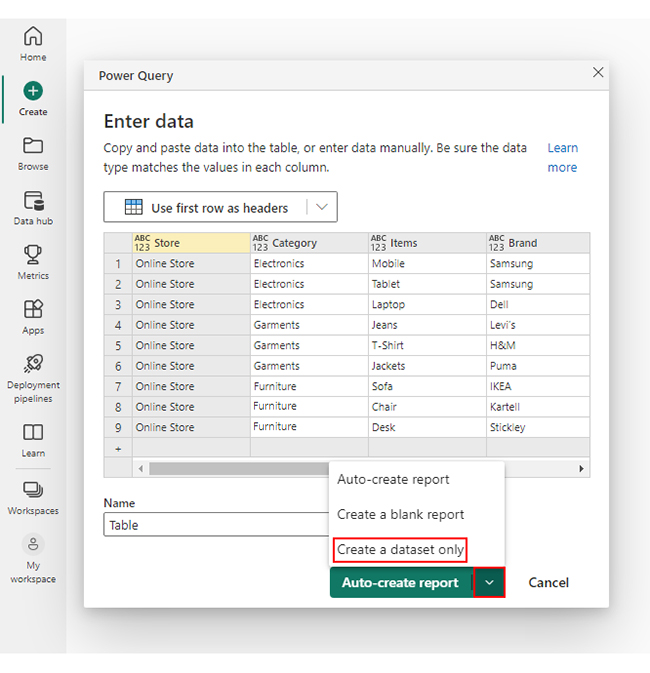Expand the Use first row as headers dropdown arrow
650x673 pixels.
[x=321, y=207]
